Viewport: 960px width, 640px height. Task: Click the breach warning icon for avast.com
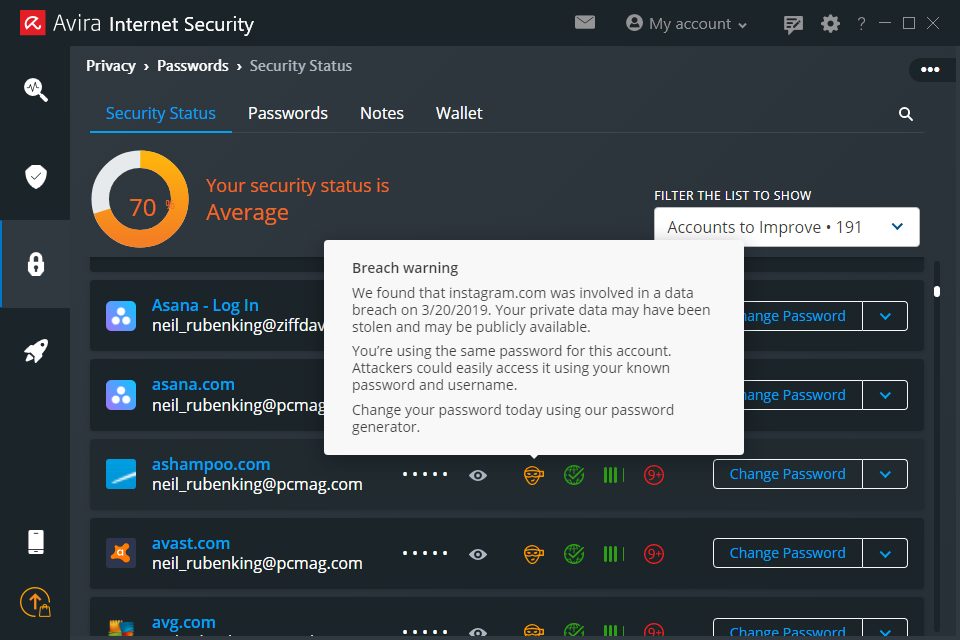tap(533, 554)
